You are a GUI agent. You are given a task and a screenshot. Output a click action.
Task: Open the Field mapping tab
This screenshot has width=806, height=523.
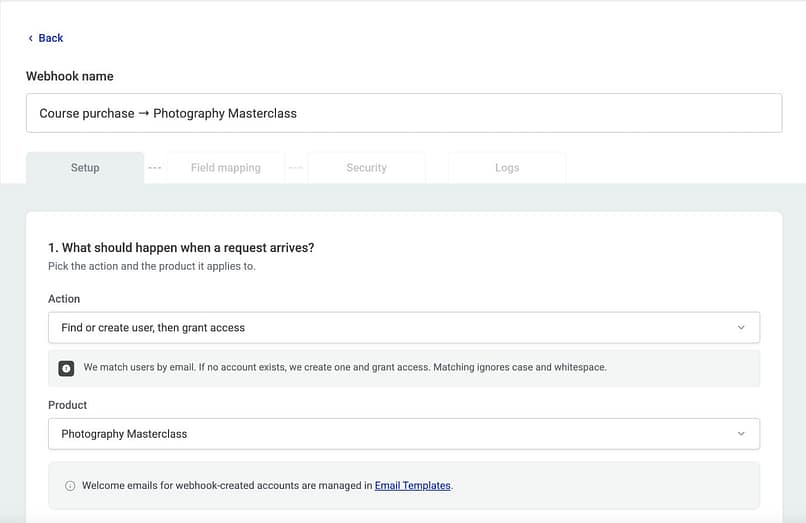[x=226, y=168]
